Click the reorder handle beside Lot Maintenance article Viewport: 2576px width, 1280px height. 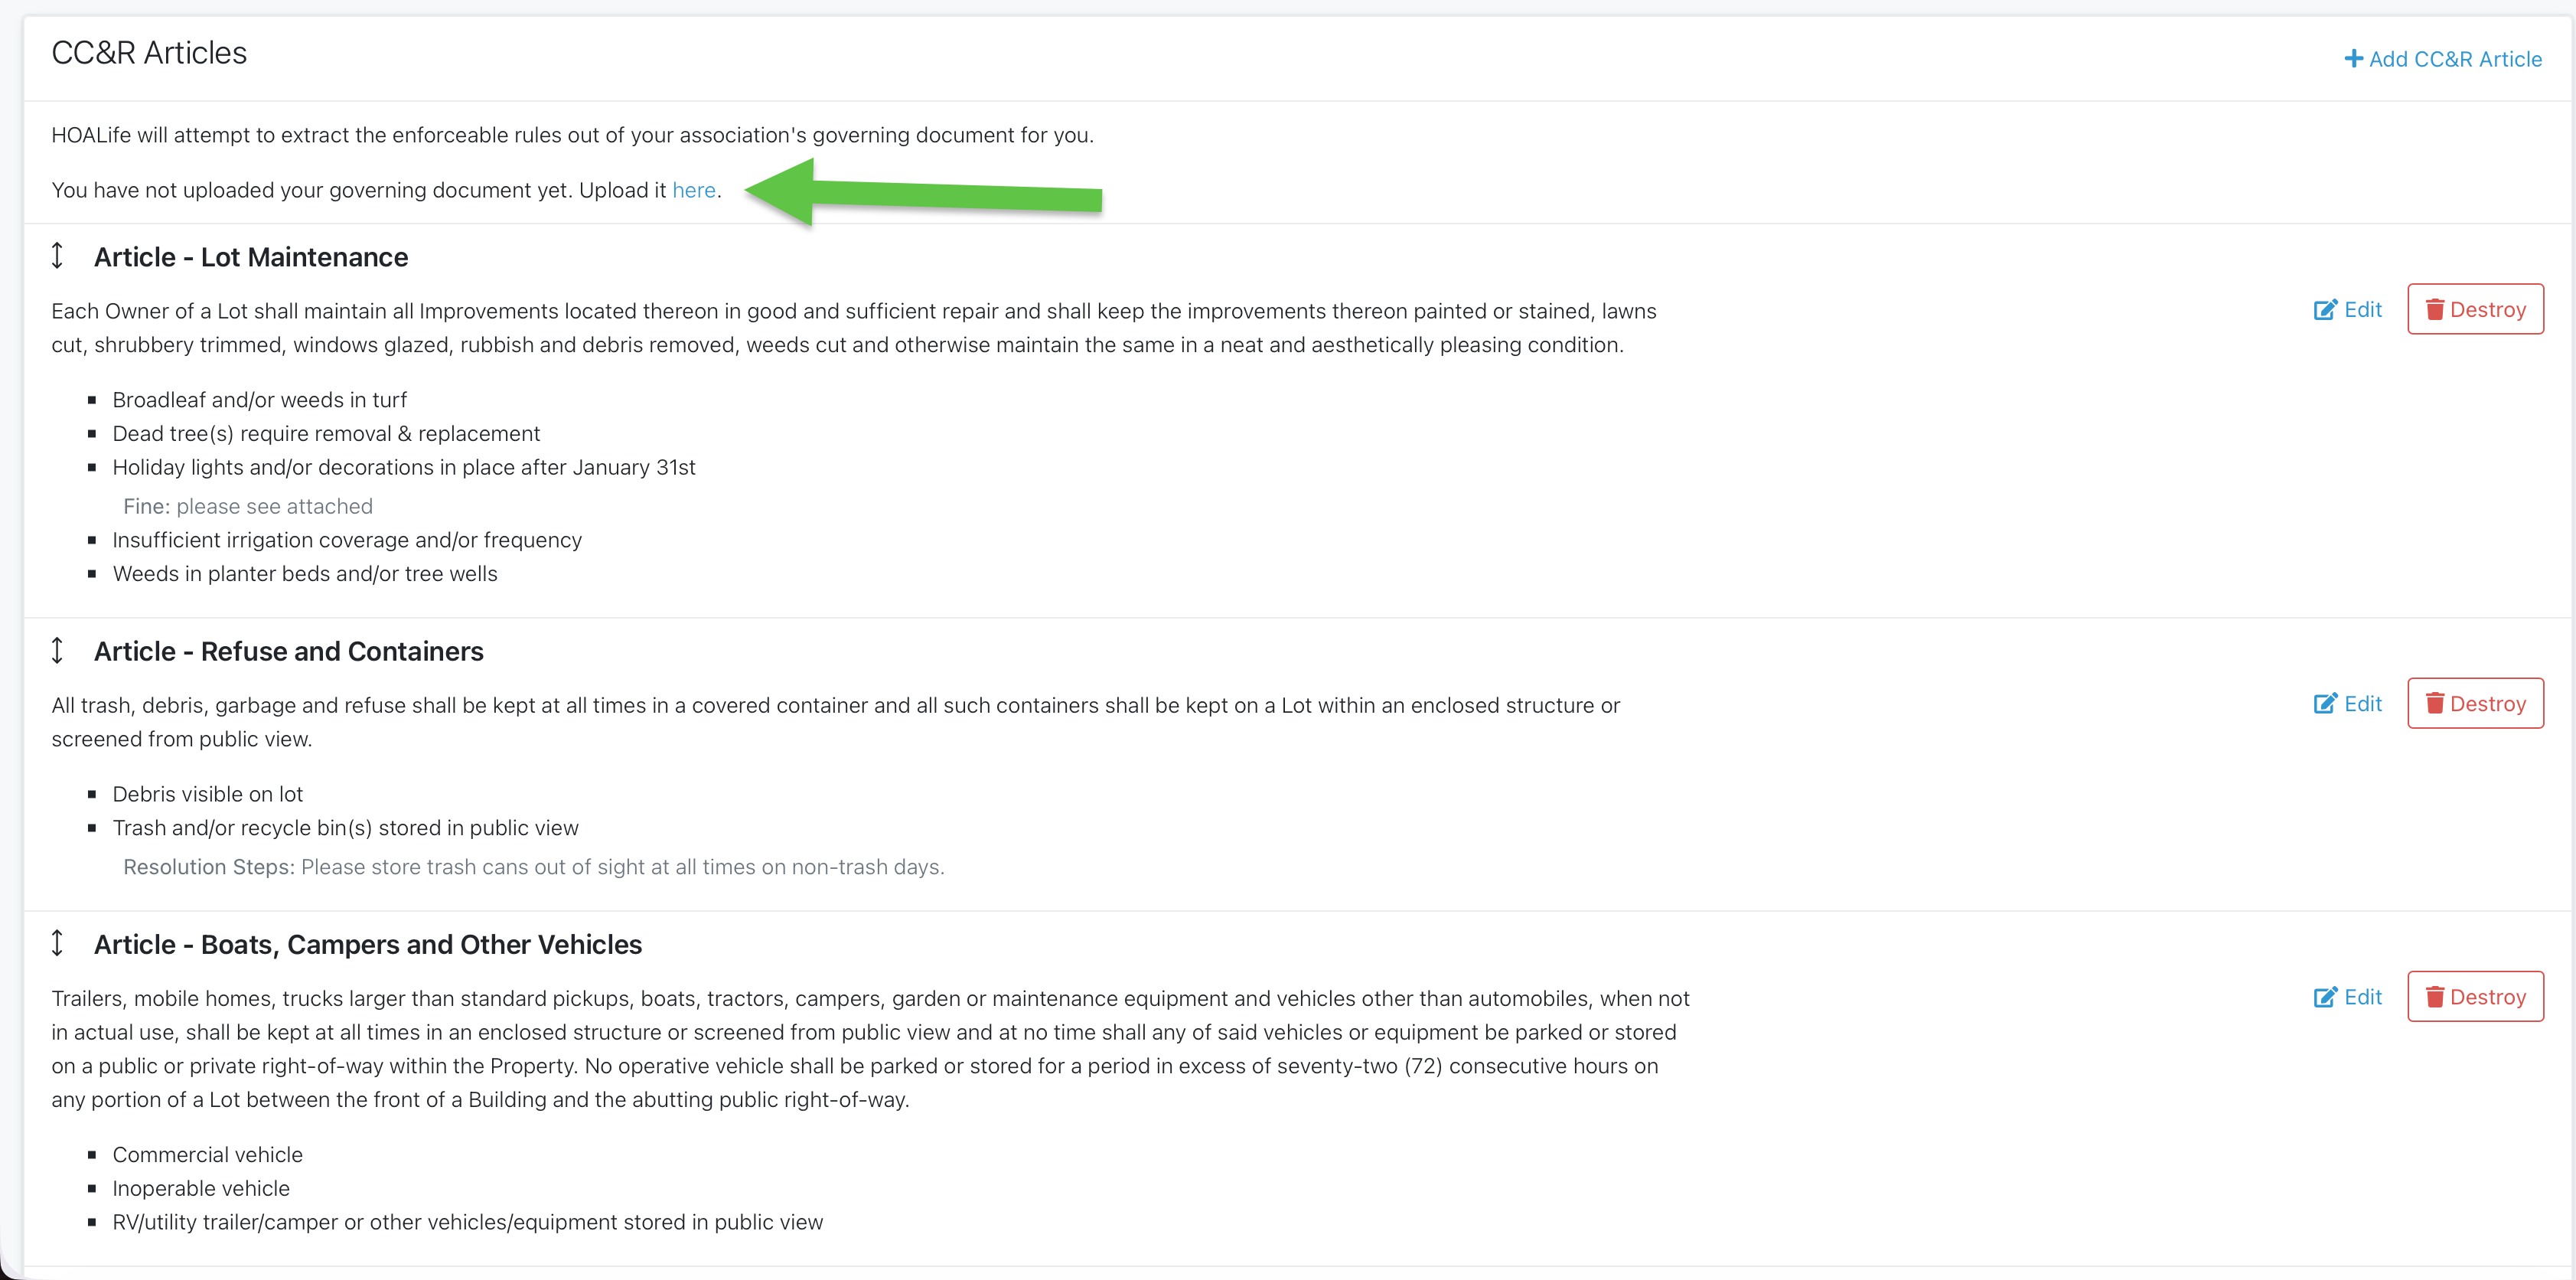click(57, 256)
